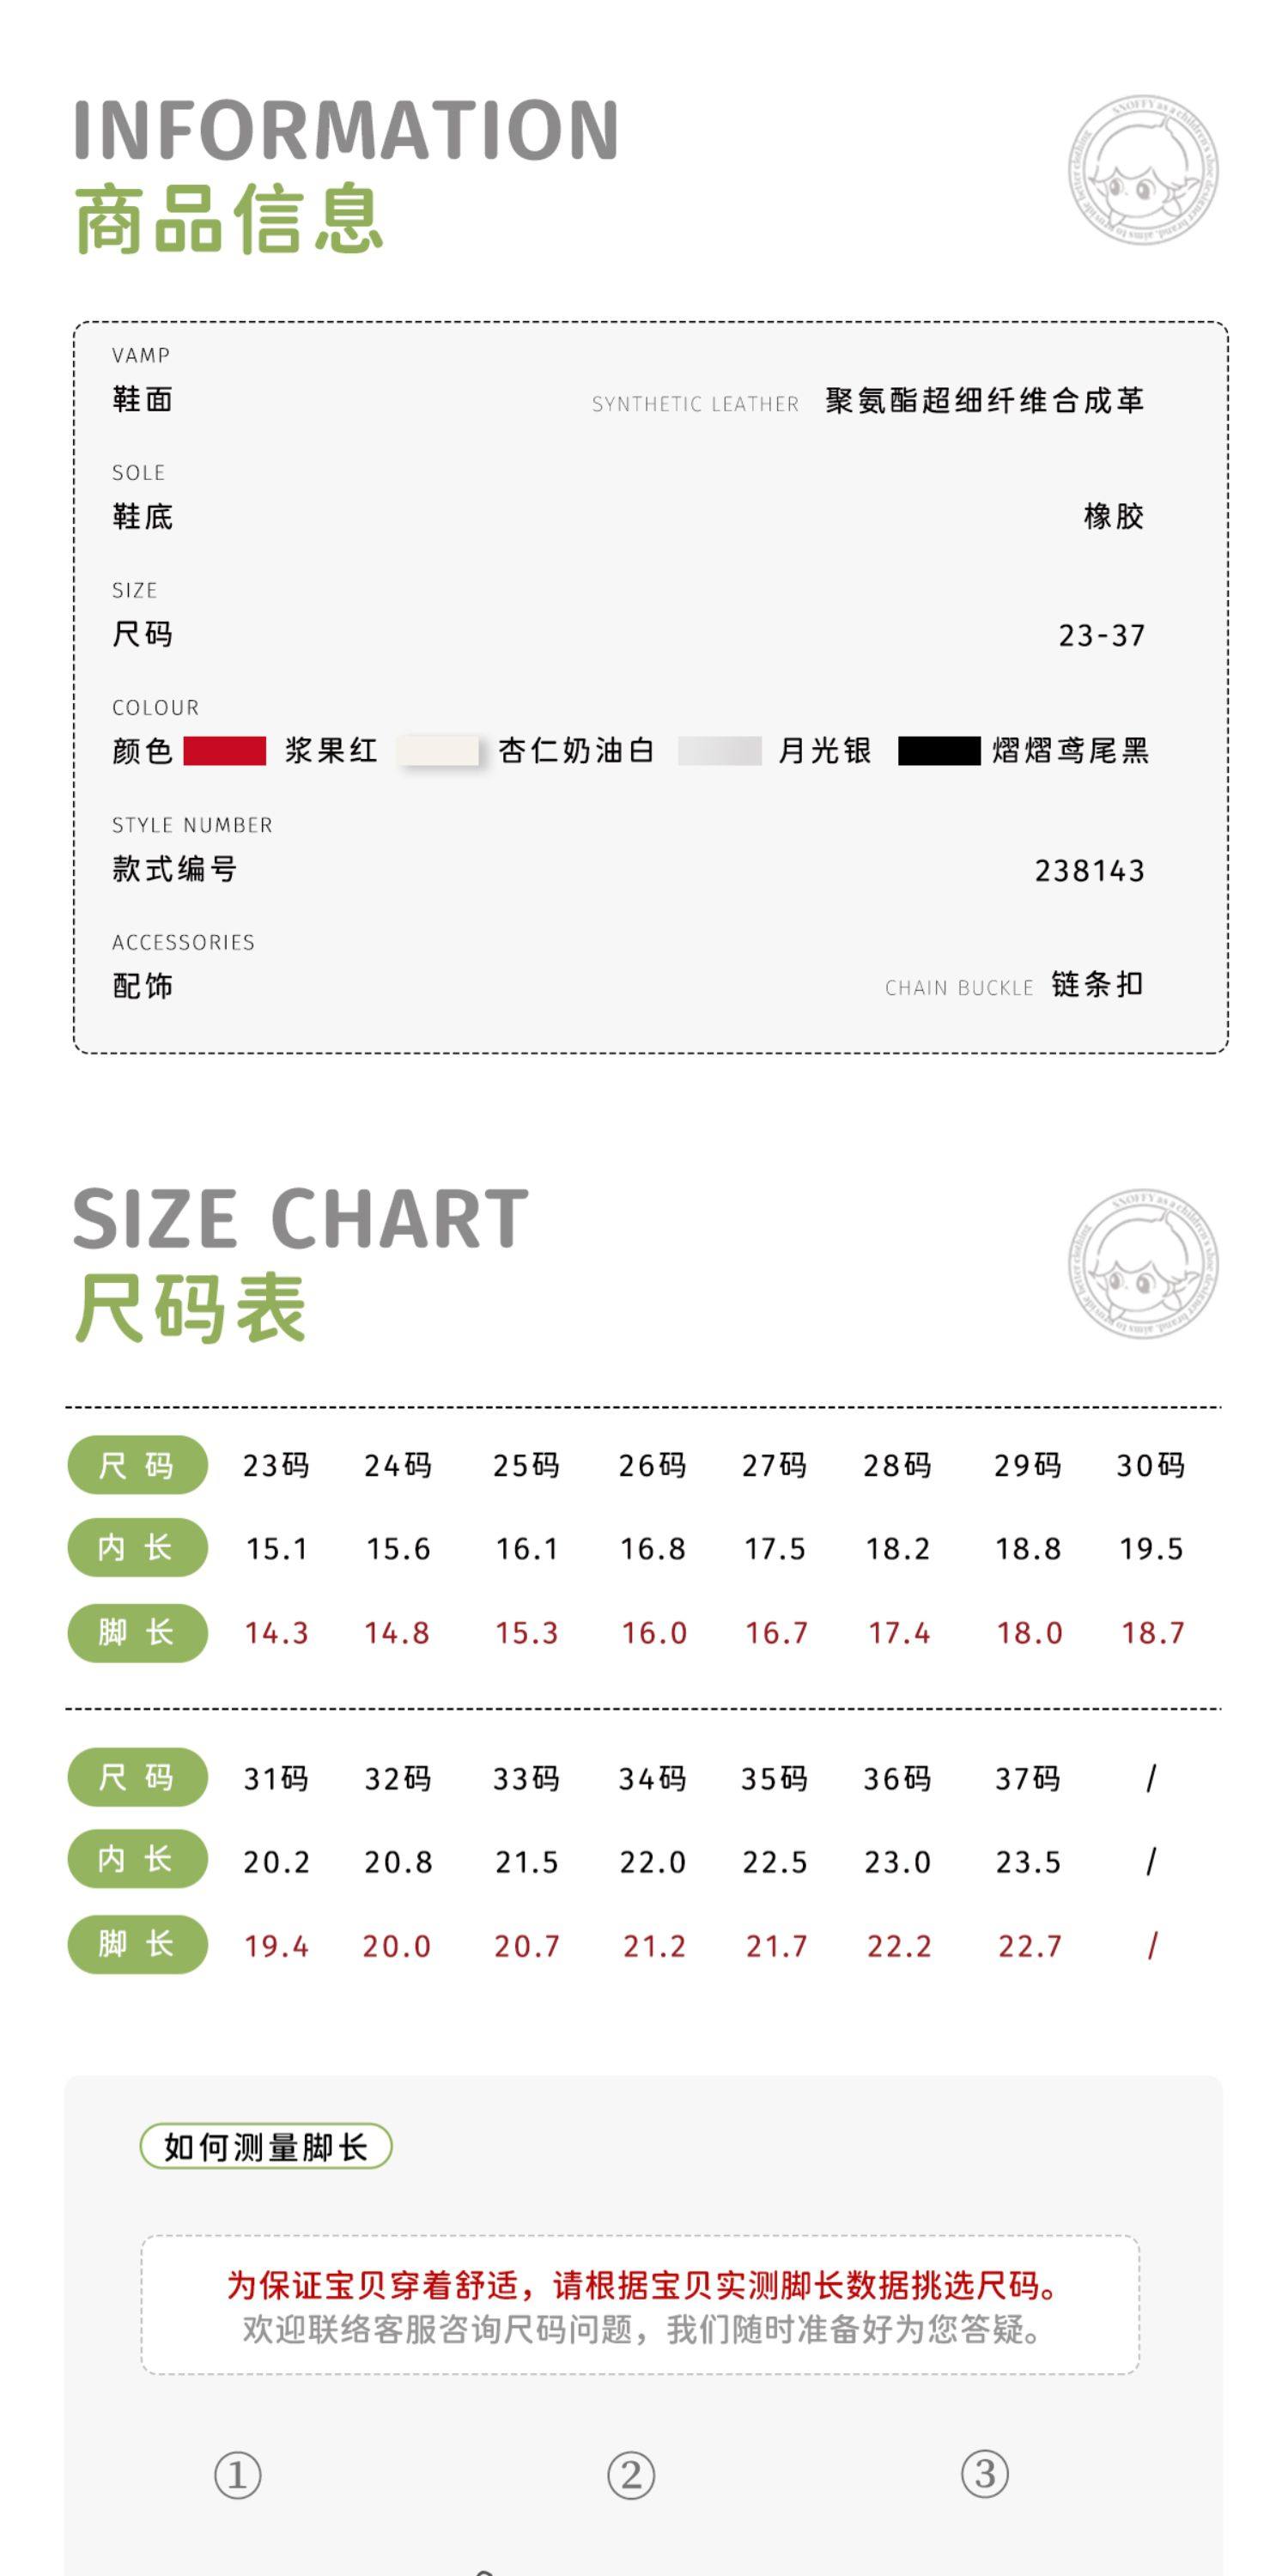
Task: Select the 杏仁奶油白 cream color swatch
Action: pyautogui.click(x=439, y=751)
